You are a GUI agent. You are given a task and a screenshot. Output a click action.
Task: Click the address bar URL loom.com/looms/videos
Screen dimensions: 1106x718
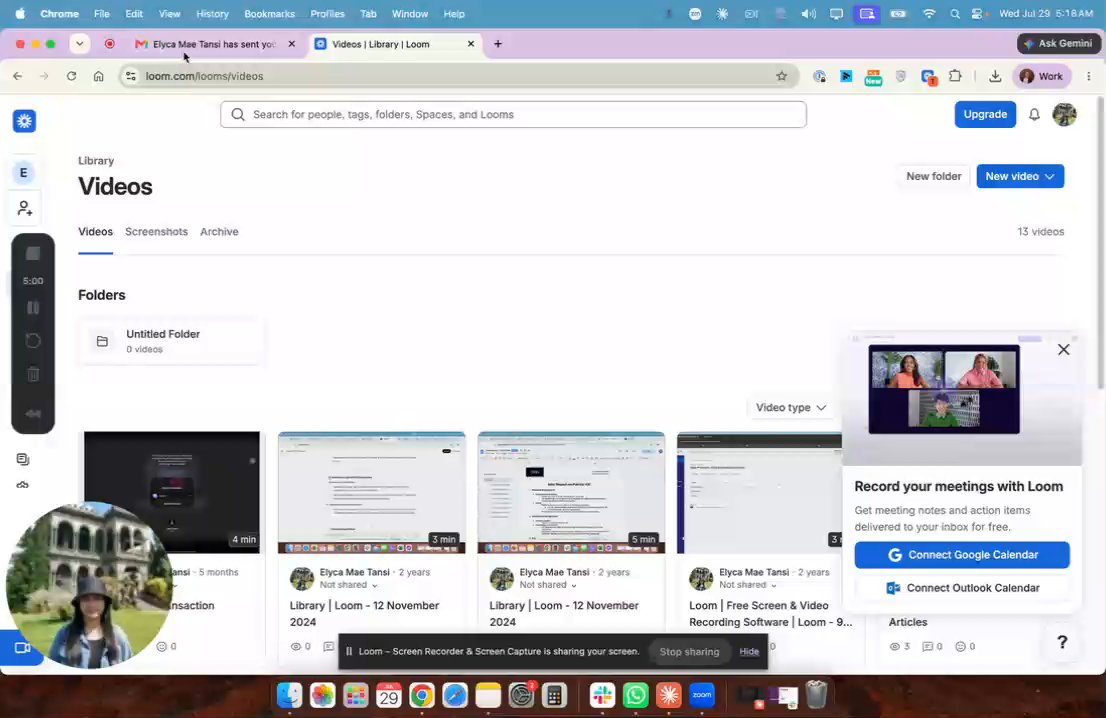(x=205, y=76)
